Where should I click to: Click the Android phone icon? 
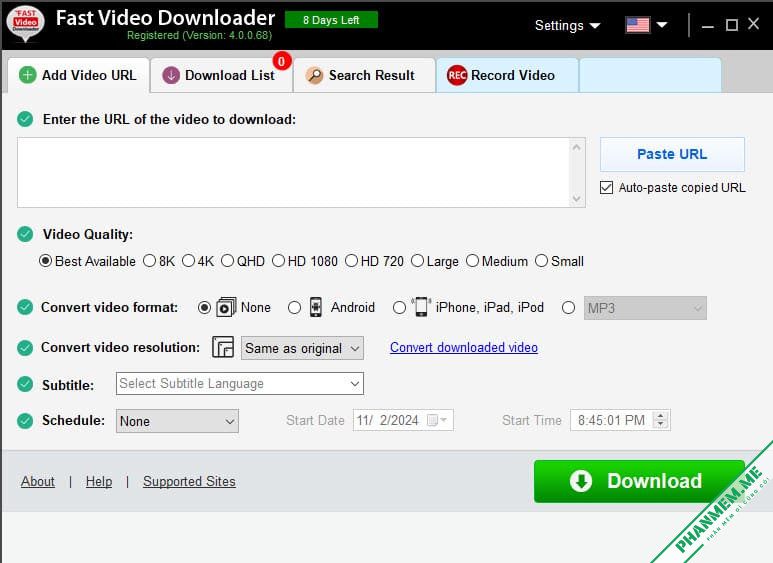(x=316, y=307)
